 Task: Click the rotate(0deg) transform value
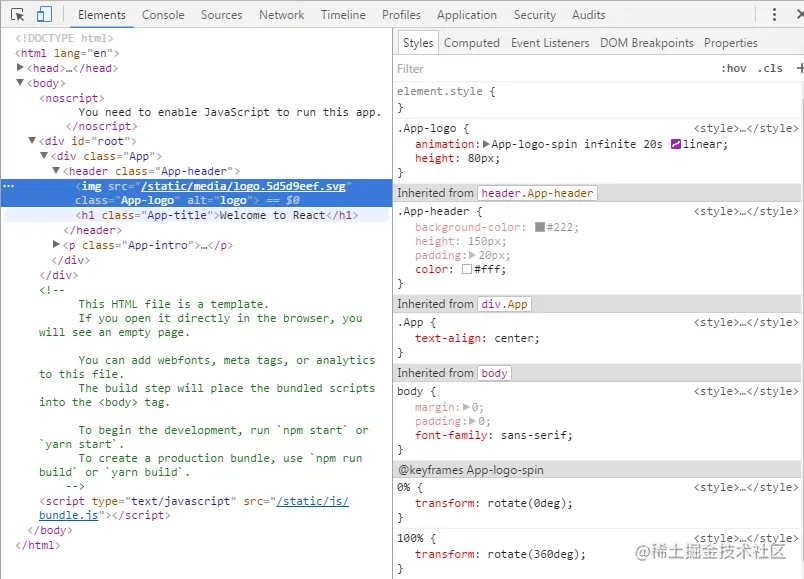[527, 504]
